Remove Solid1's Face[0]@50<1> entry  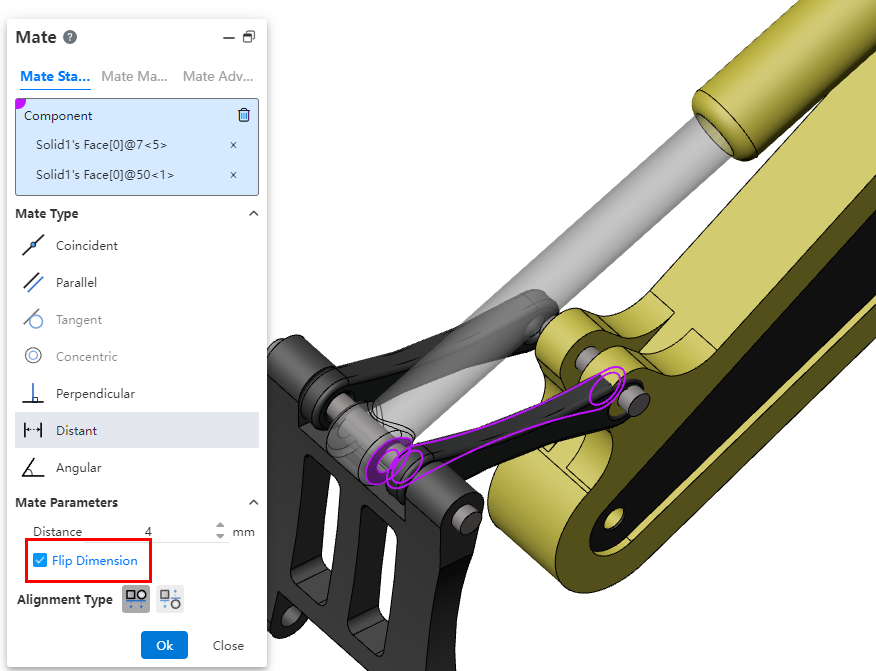[234, 175]
